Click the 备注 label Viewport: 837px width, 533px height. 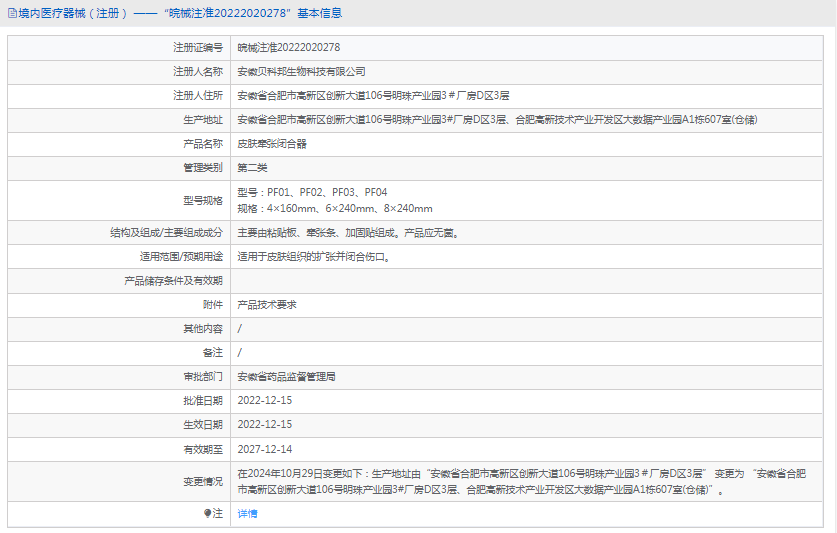click(x=212, y=353)
